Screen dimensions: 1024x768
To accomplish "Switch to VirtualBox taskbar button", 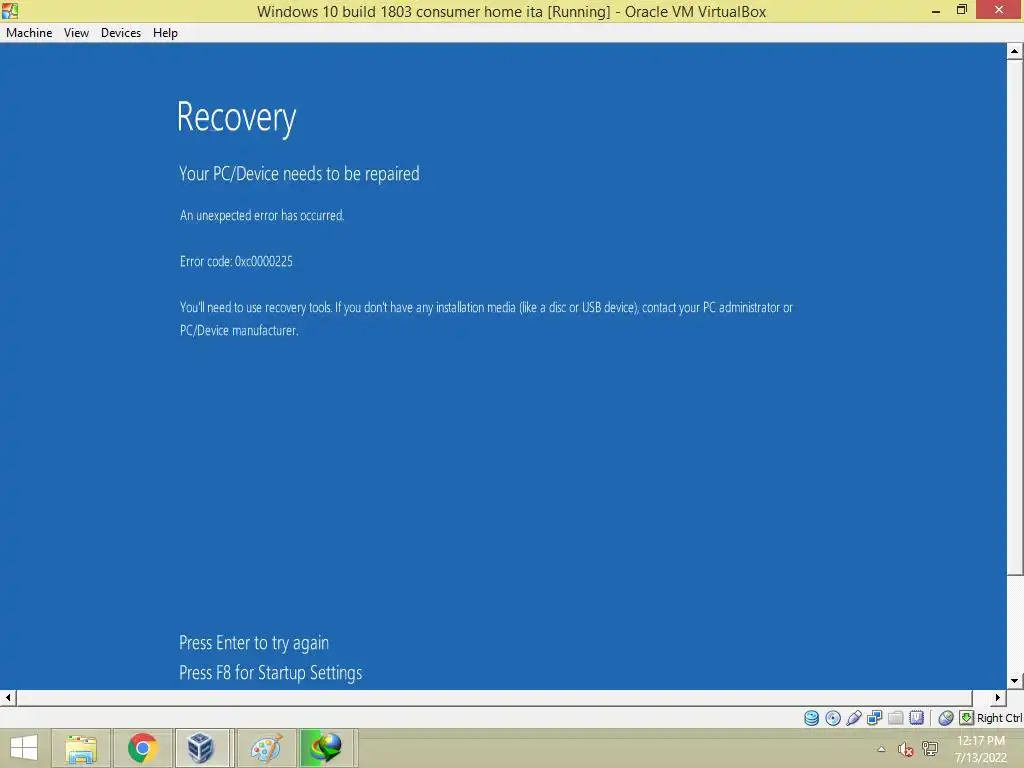I will tap(200, 748).
